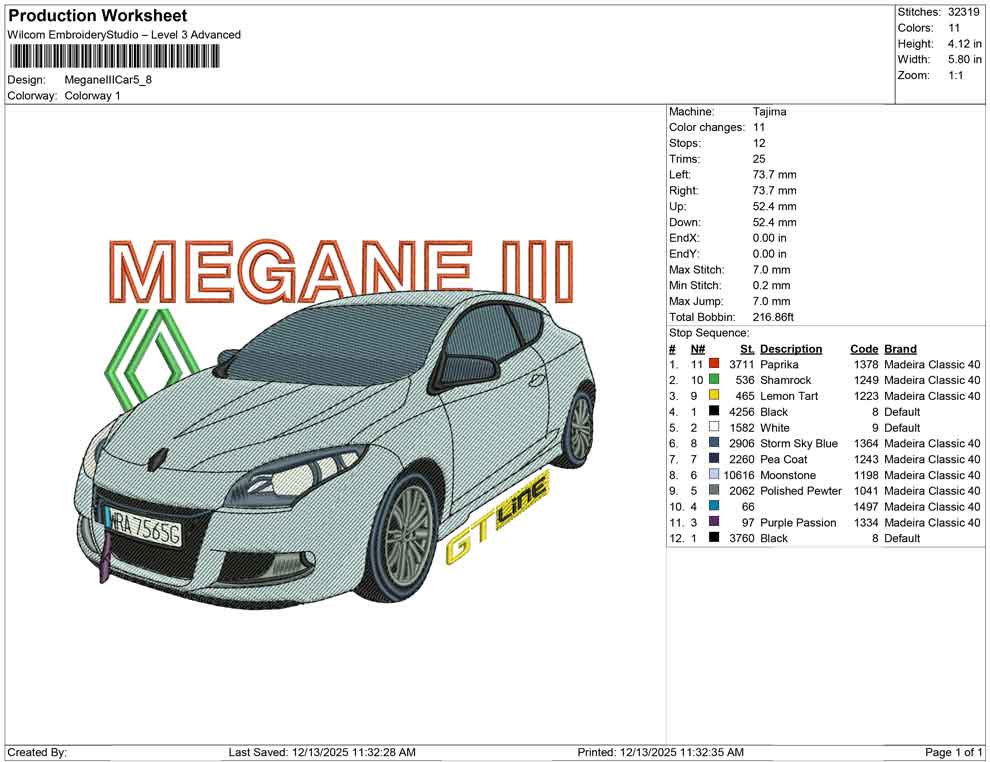Click the Moonstone thread color square
Image resolution: width=990 pixels, height=762 pixels.
[714, 474]
